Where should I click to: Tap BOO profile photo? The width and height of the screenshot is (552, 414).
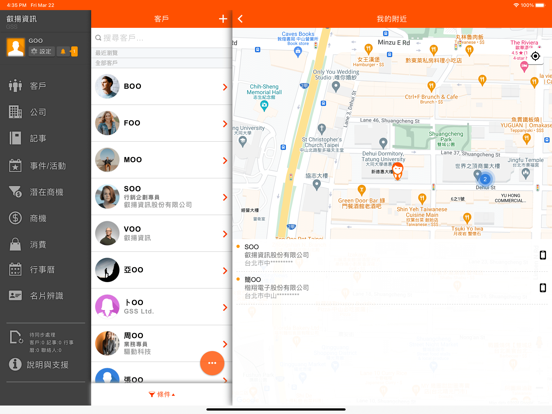[107, 86]
